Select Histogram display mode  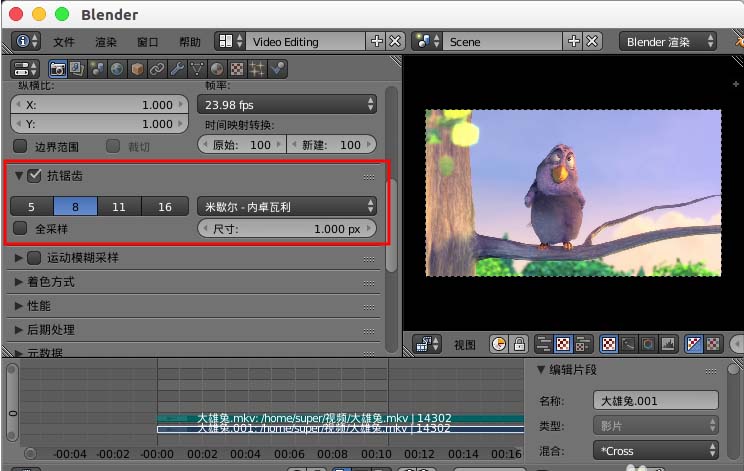pyautogui.click(x=668, y=344)
